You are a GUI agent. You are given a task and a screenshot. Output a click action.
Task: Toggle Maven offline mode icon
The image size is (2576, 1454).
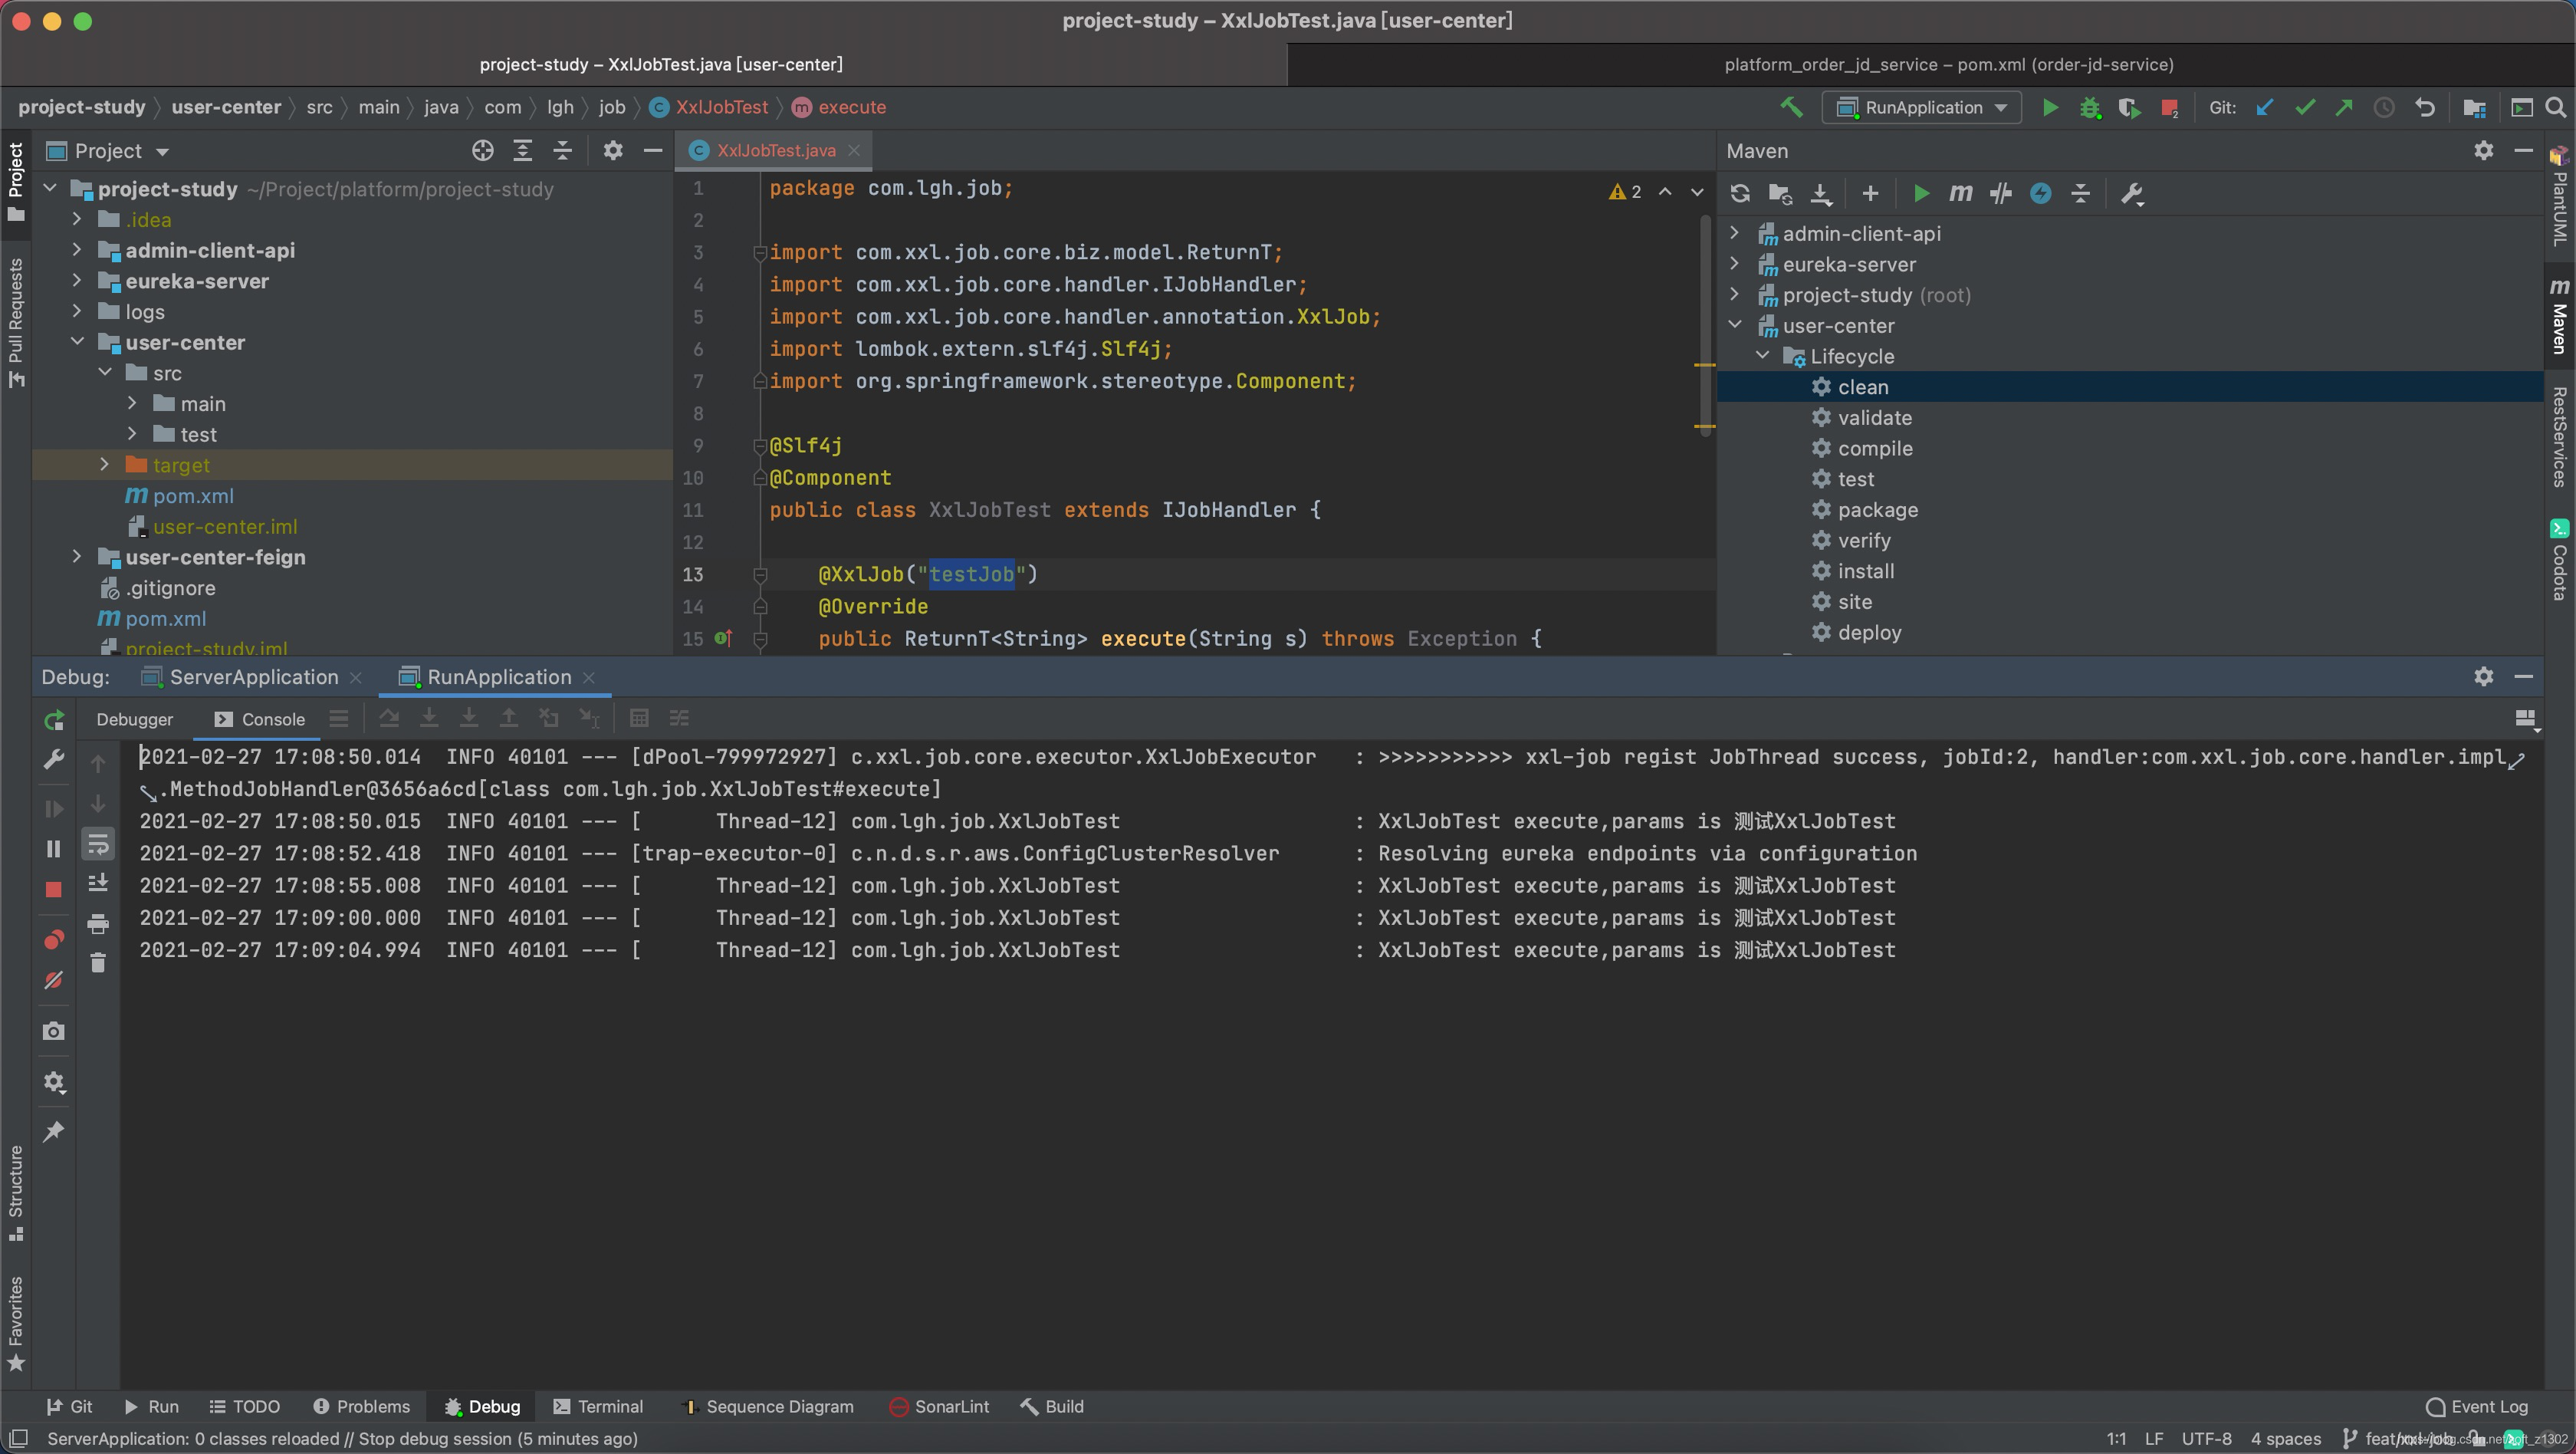tap(2000, 193)
